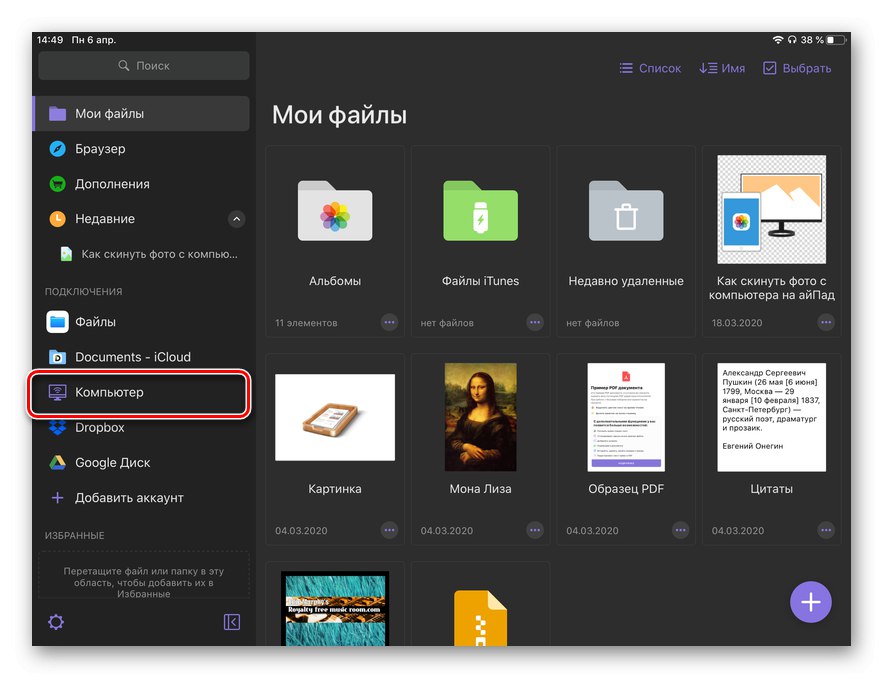Tap Добавить аккаунт
This screenshot has width=883, height=678.
[x=141, y=498]
